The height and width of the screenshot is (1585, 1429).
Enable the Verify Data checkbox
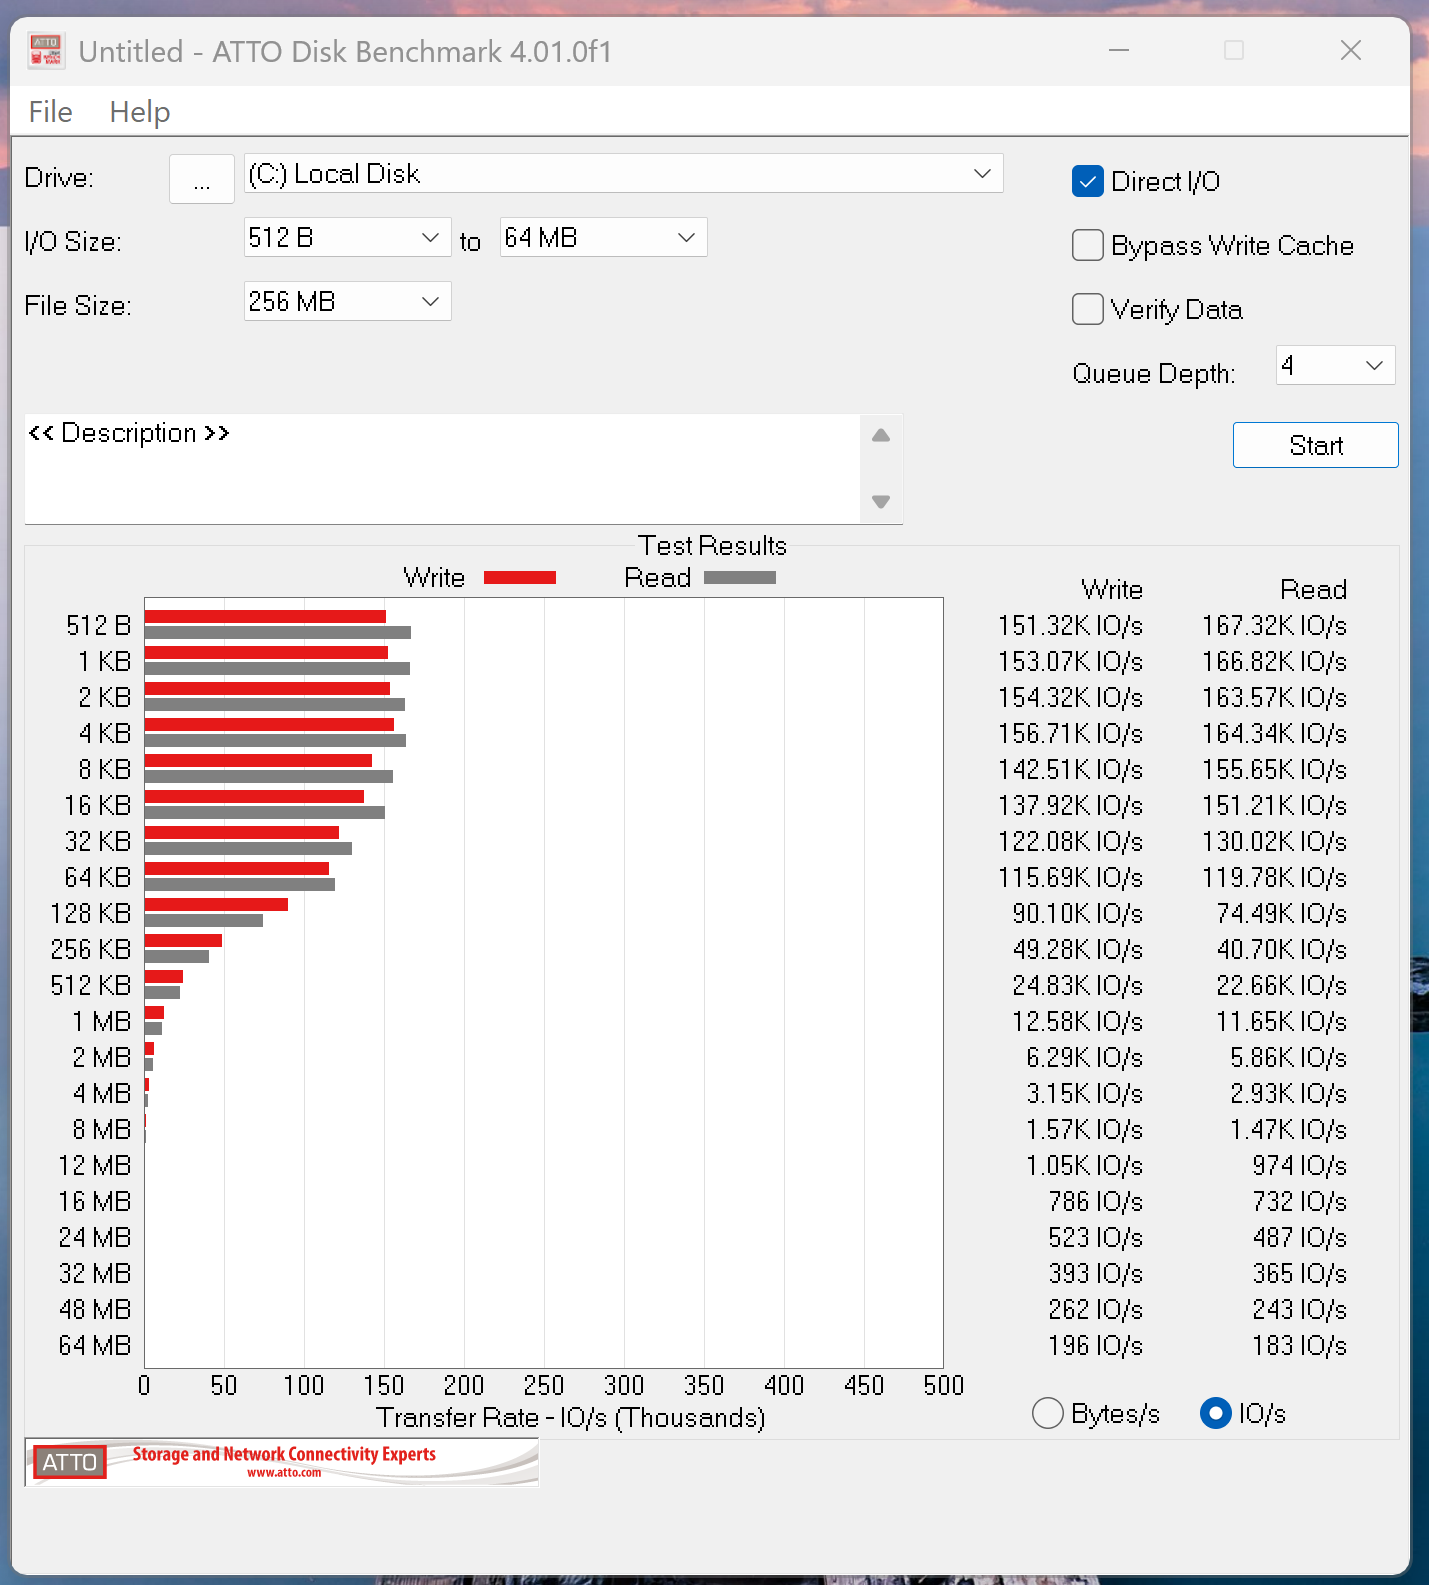tap(1087, 310)
